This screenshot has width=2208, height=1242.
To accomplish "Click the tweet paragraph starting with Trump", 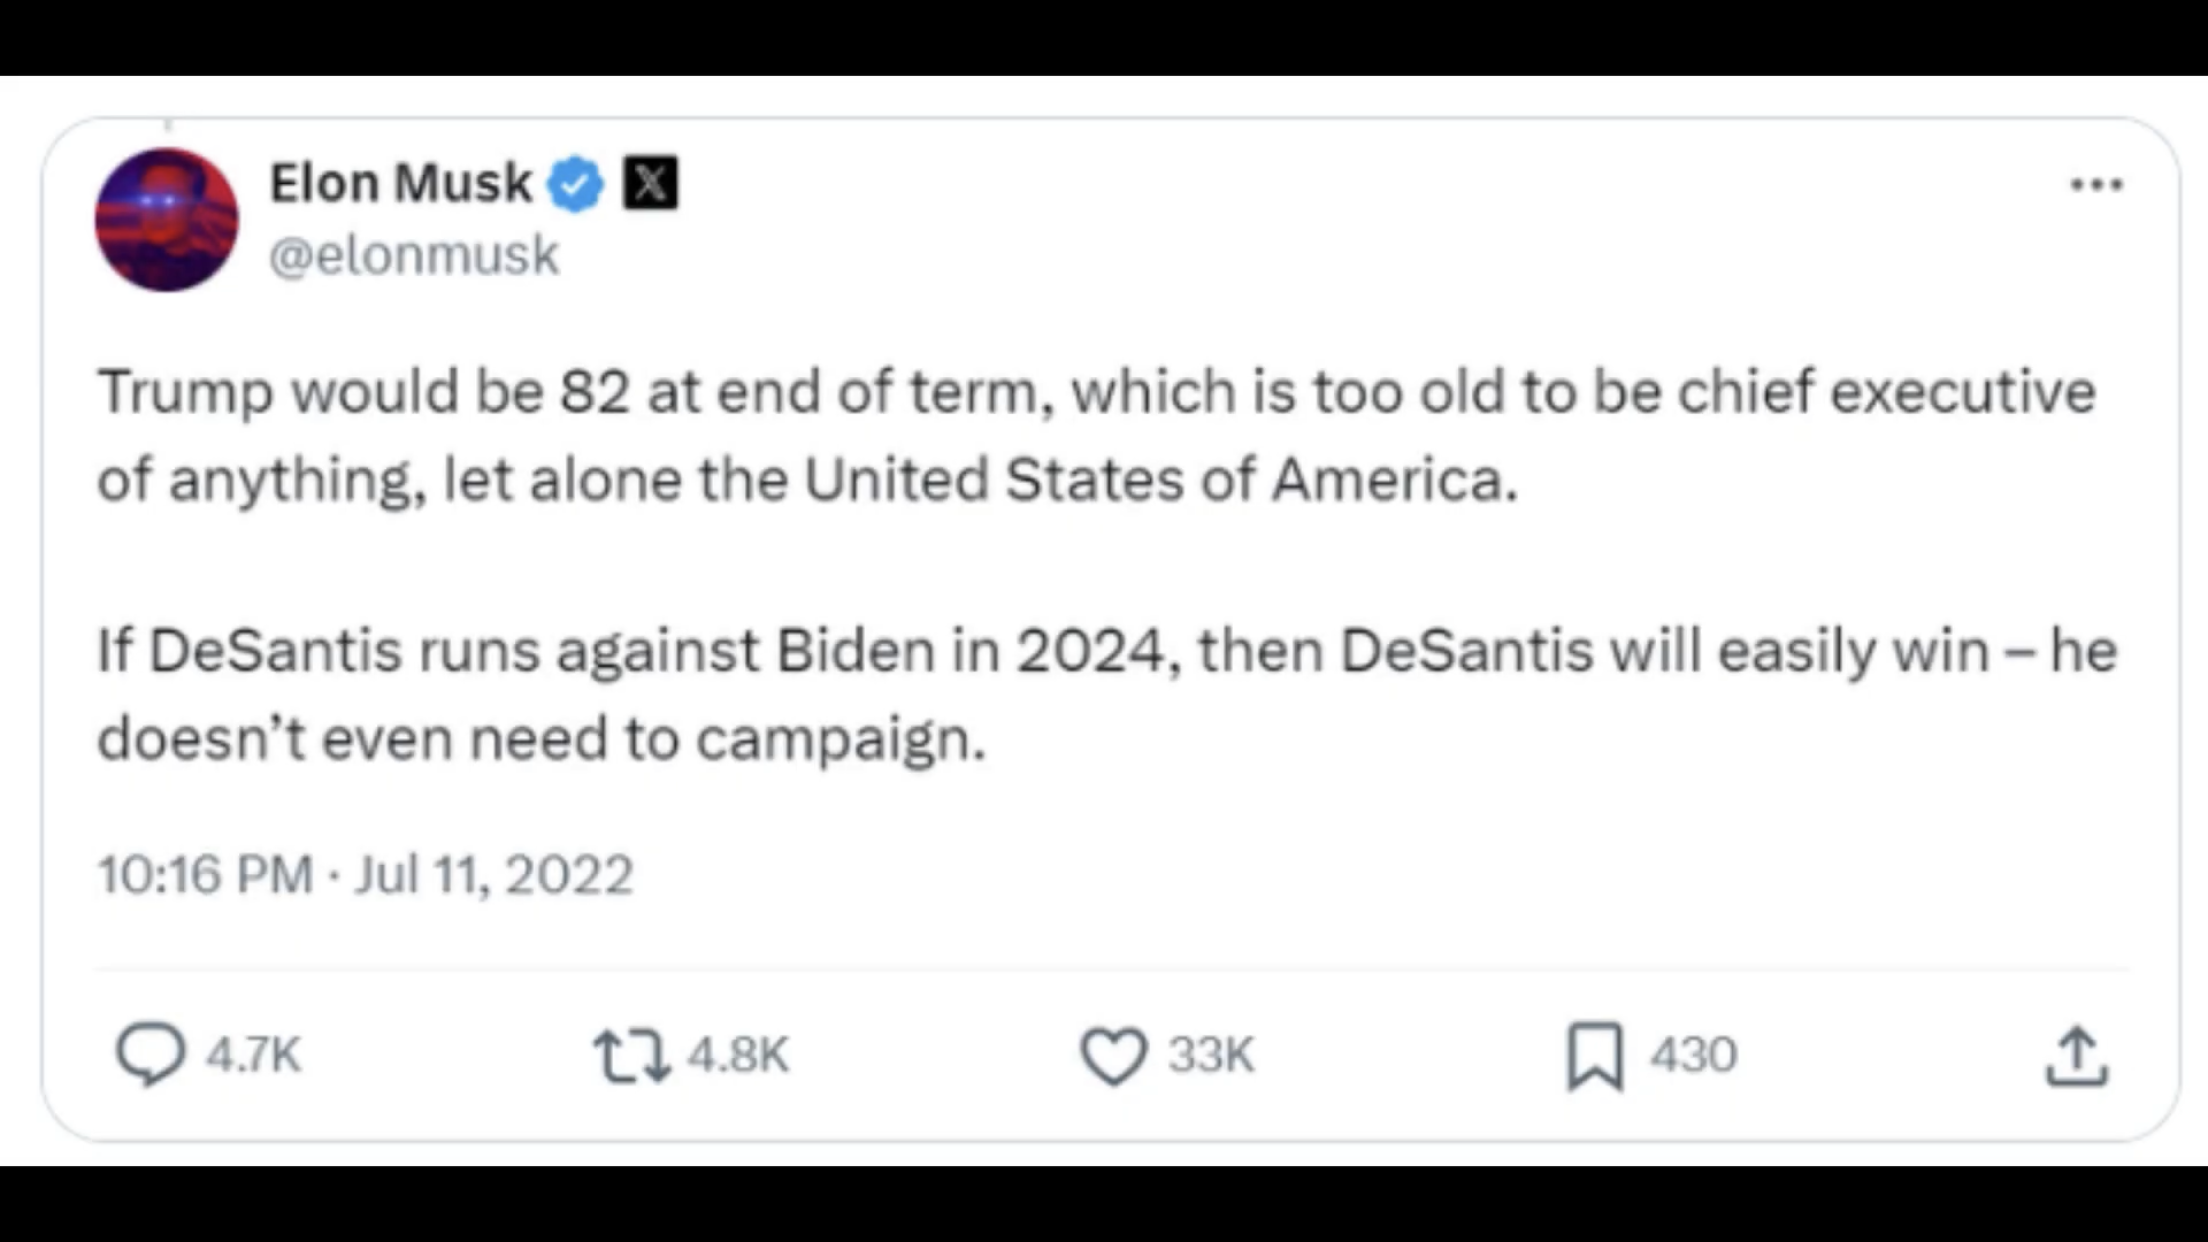I will tap(1096, 435).
